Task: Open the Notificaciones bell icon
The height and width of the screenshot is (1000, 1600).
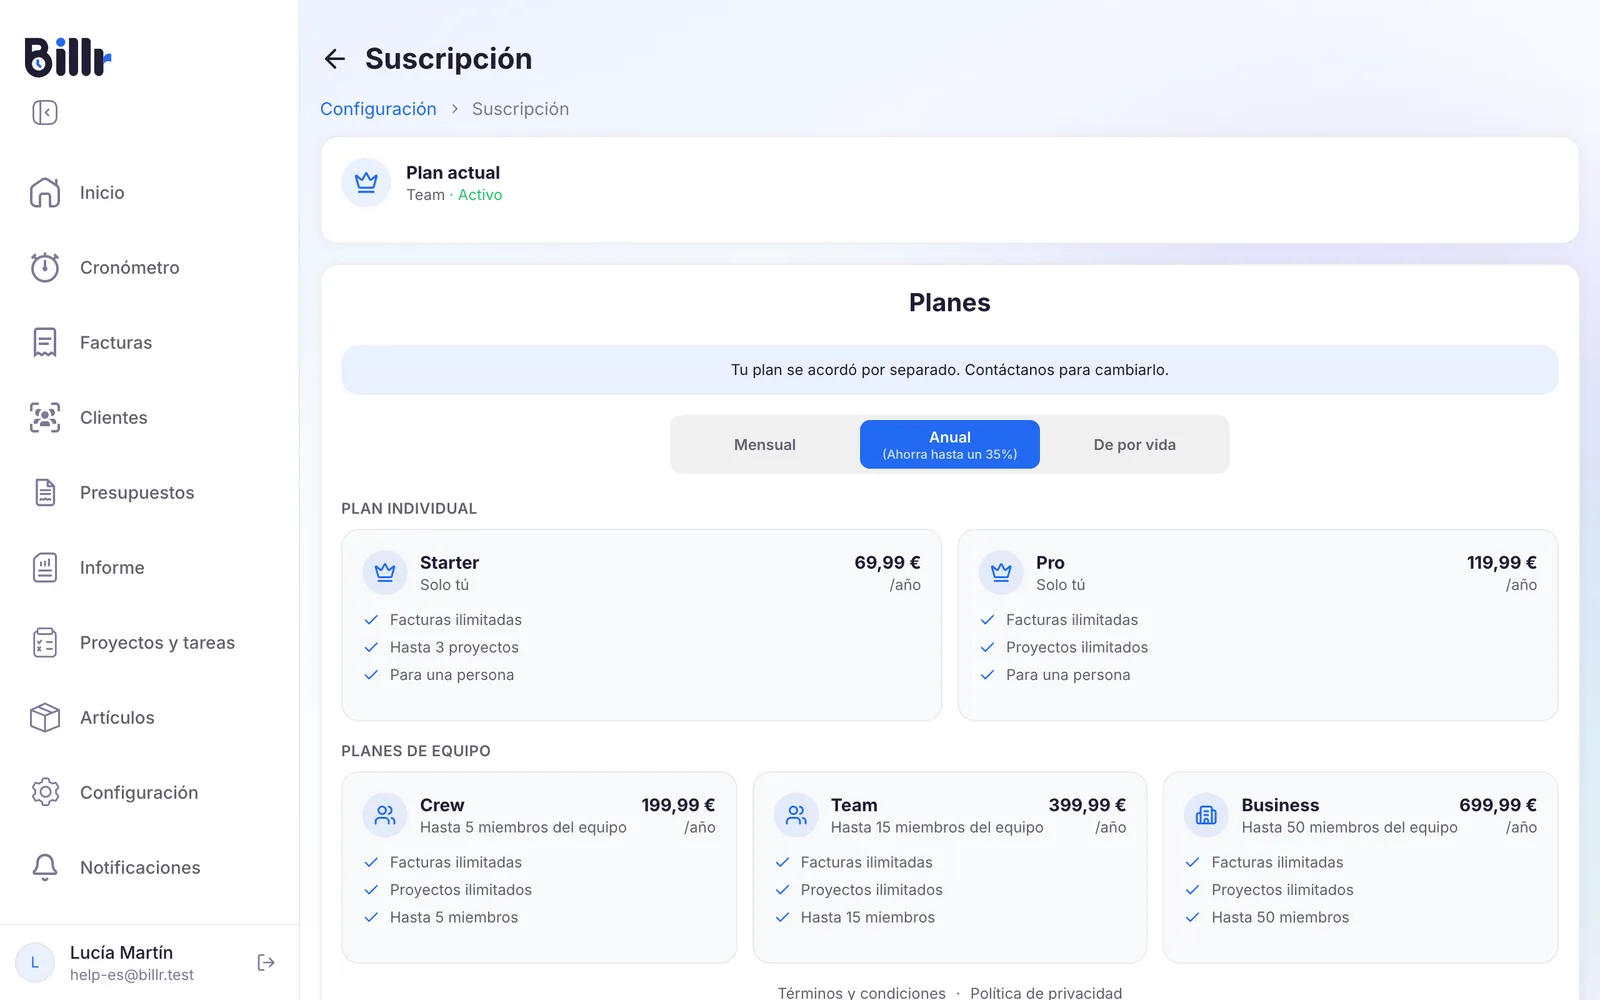Action: click(x=45, y=867)
